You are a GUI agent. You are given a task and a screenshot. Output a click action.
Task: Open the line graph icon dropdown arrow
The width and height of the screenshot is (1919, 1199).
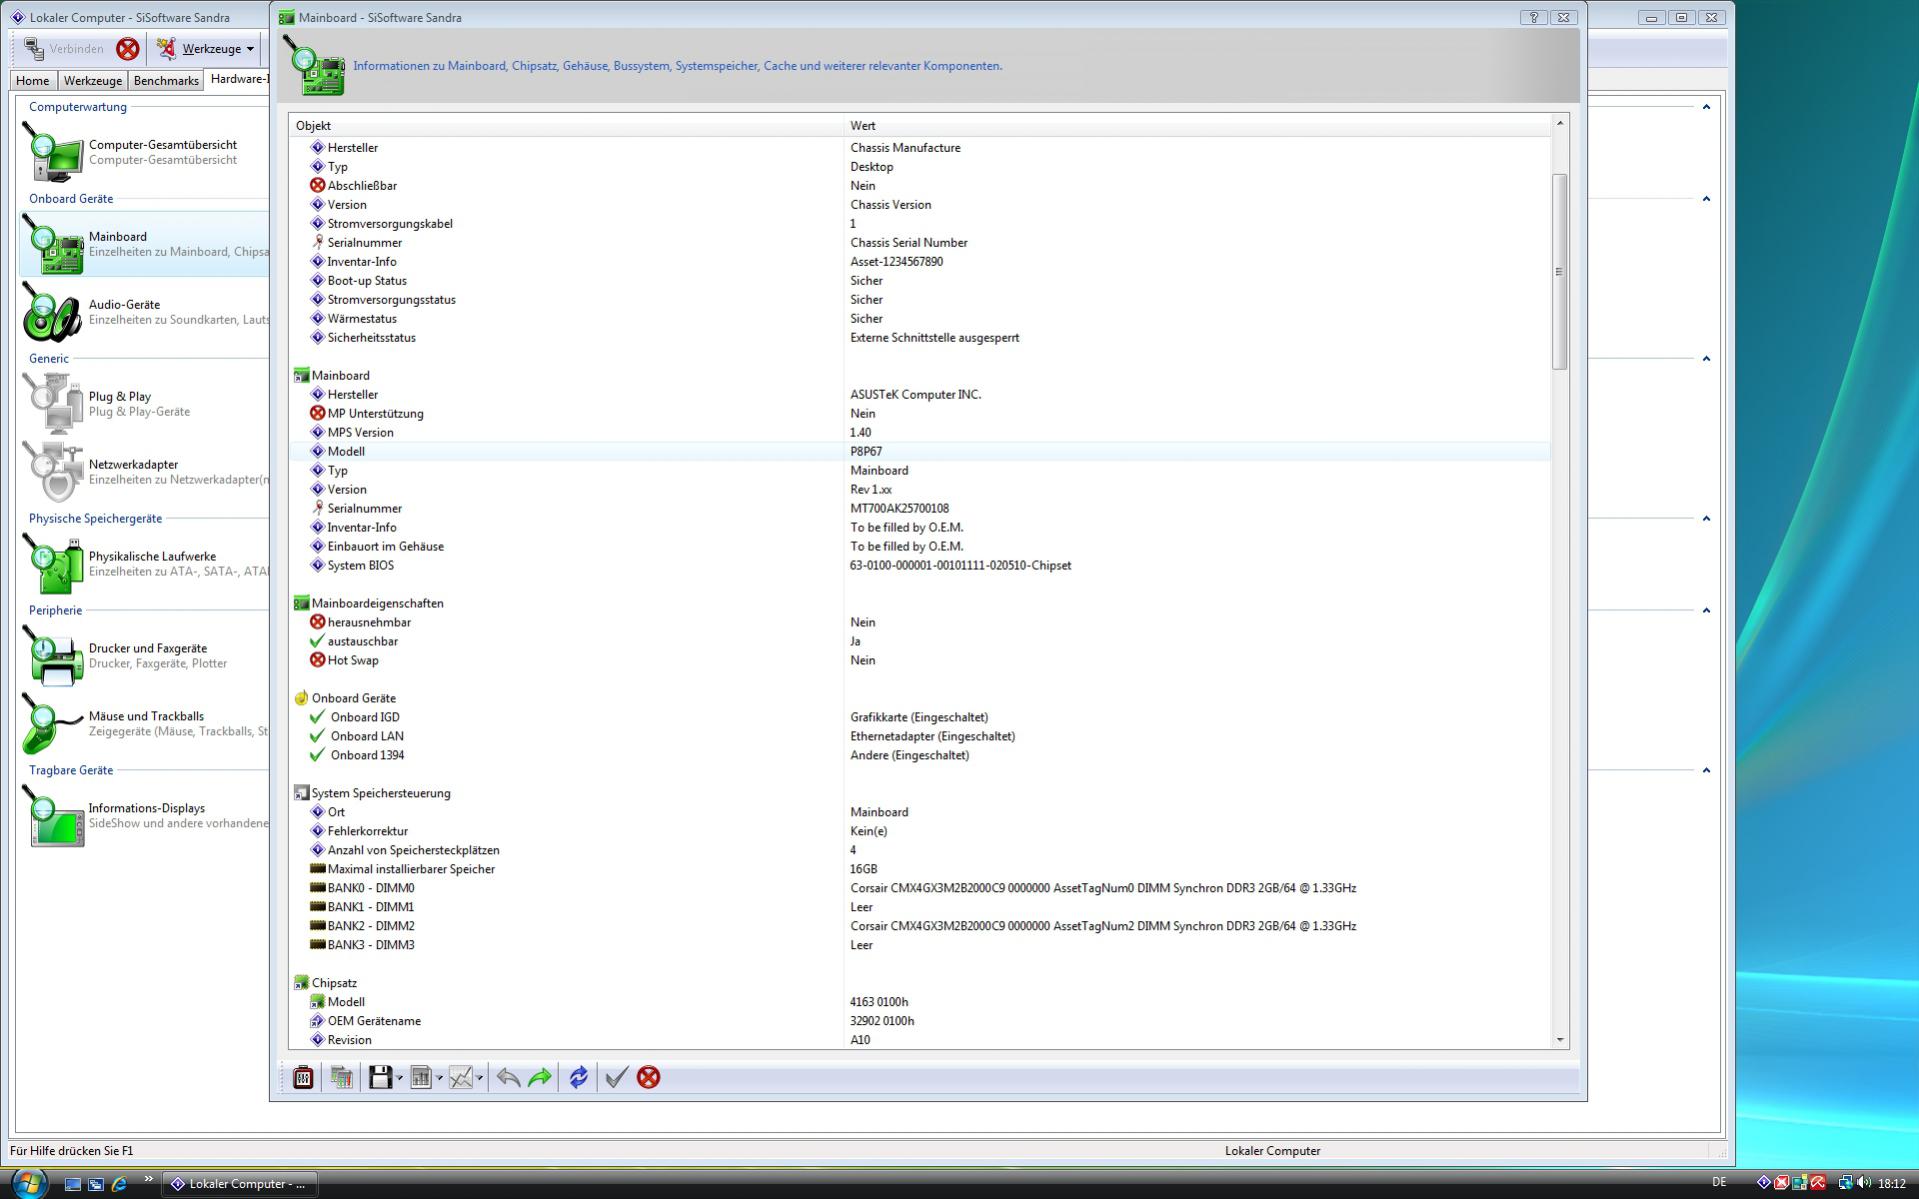480,1078
